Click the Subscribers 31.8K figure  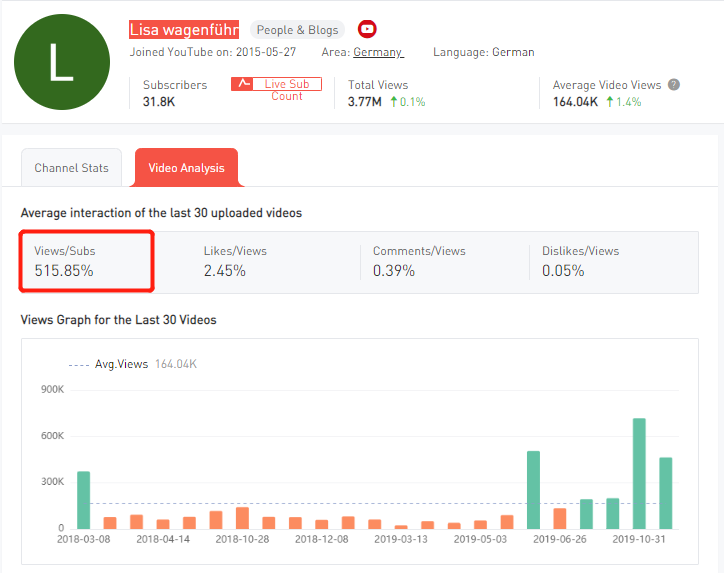point(159,102)
